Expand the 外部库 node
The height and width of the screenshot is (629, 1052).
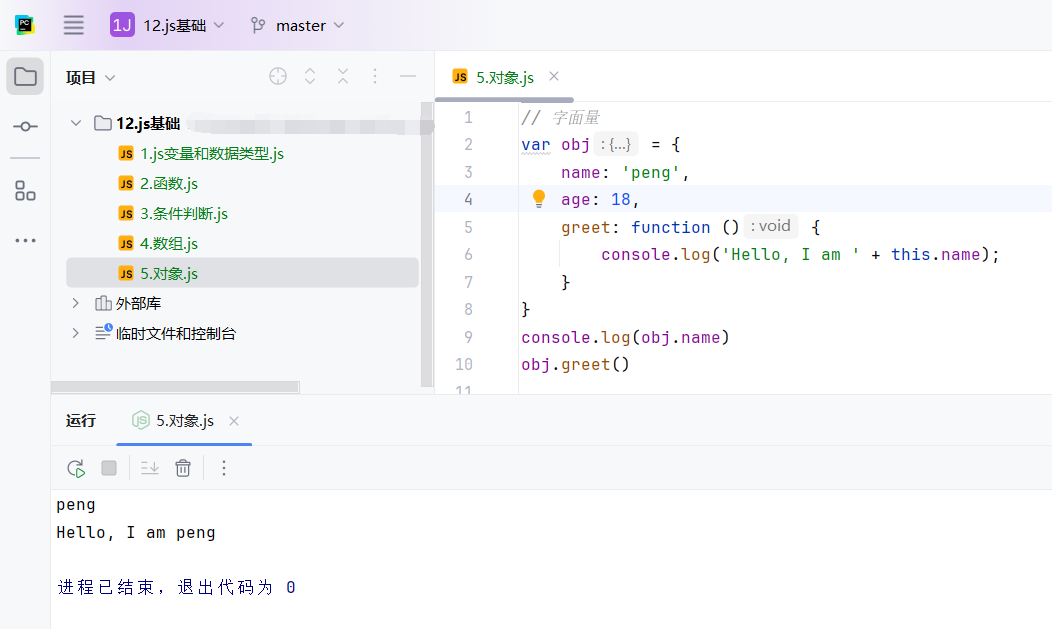pos(75,303)
